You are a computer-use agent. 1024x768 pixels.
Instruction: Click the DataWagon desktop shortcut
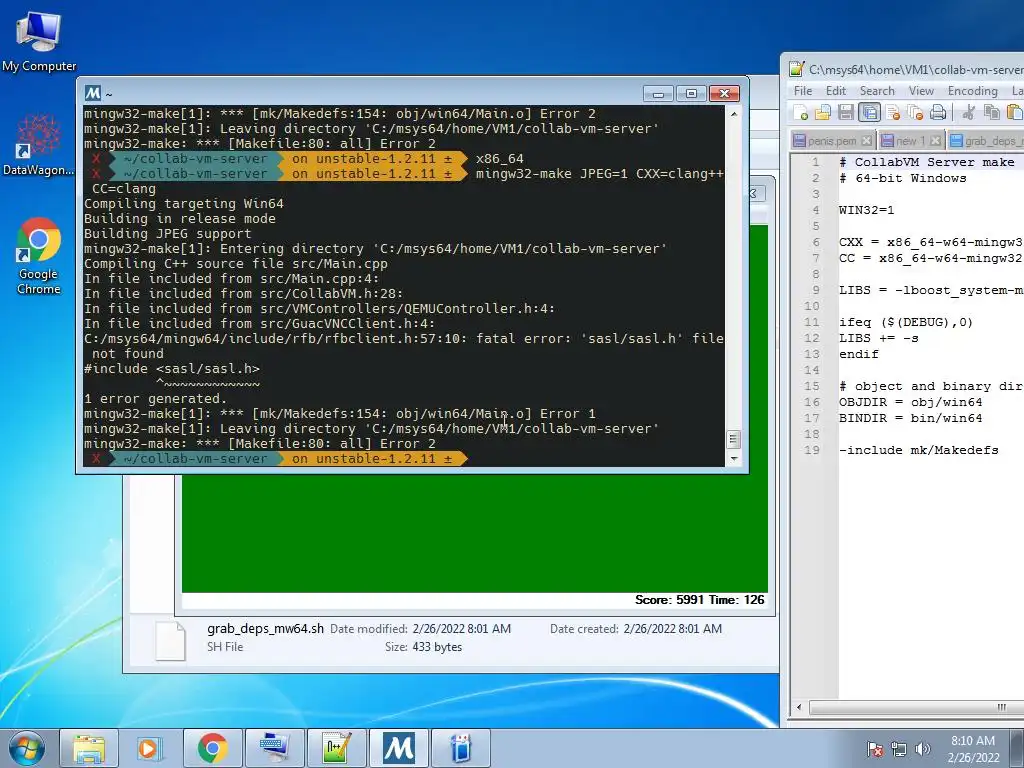click(x=39, y=144)
